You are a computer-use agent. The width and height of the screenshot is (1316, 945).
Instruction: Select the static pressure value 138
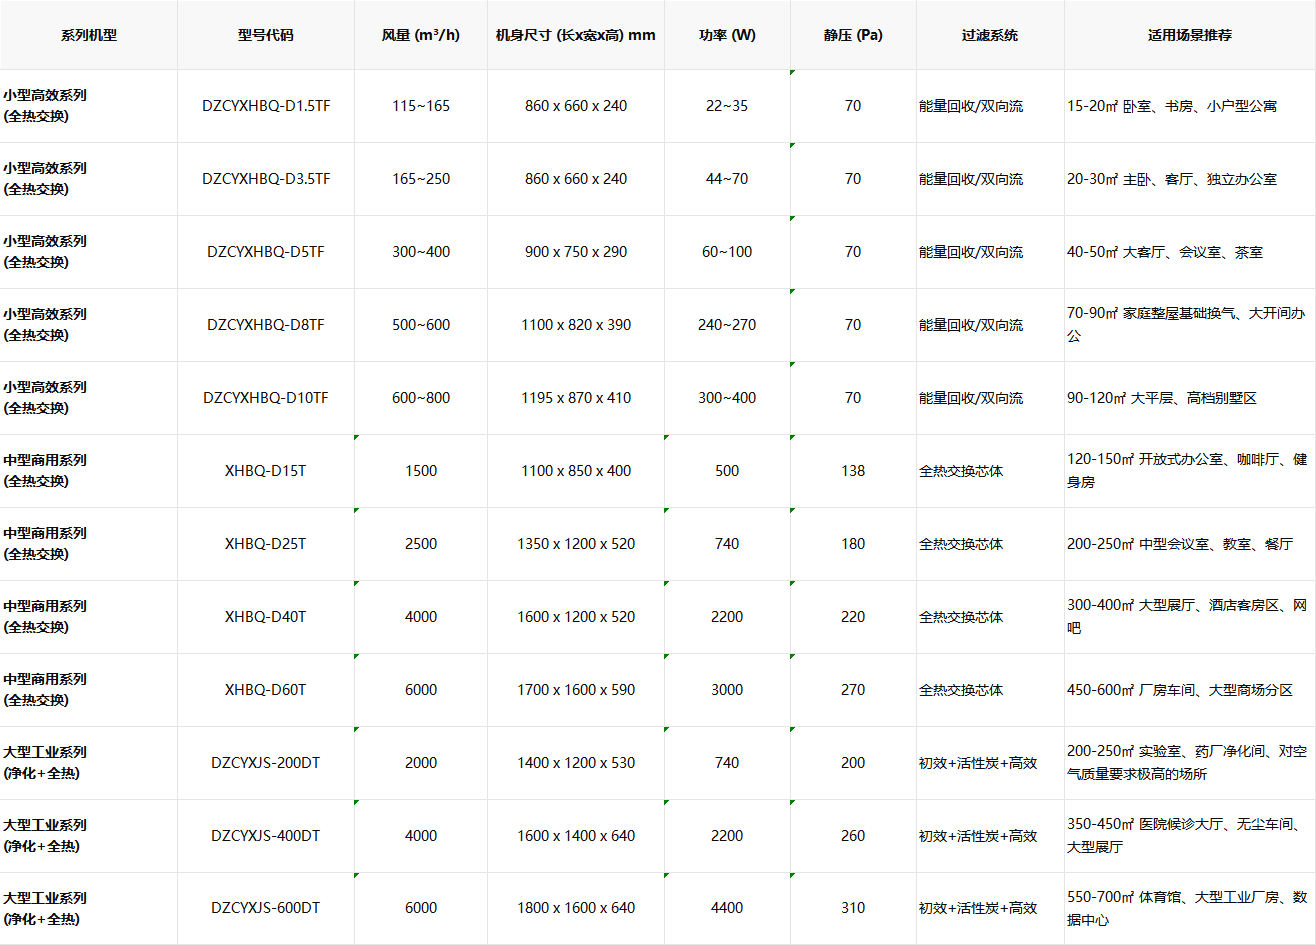[x=853, y=471]
